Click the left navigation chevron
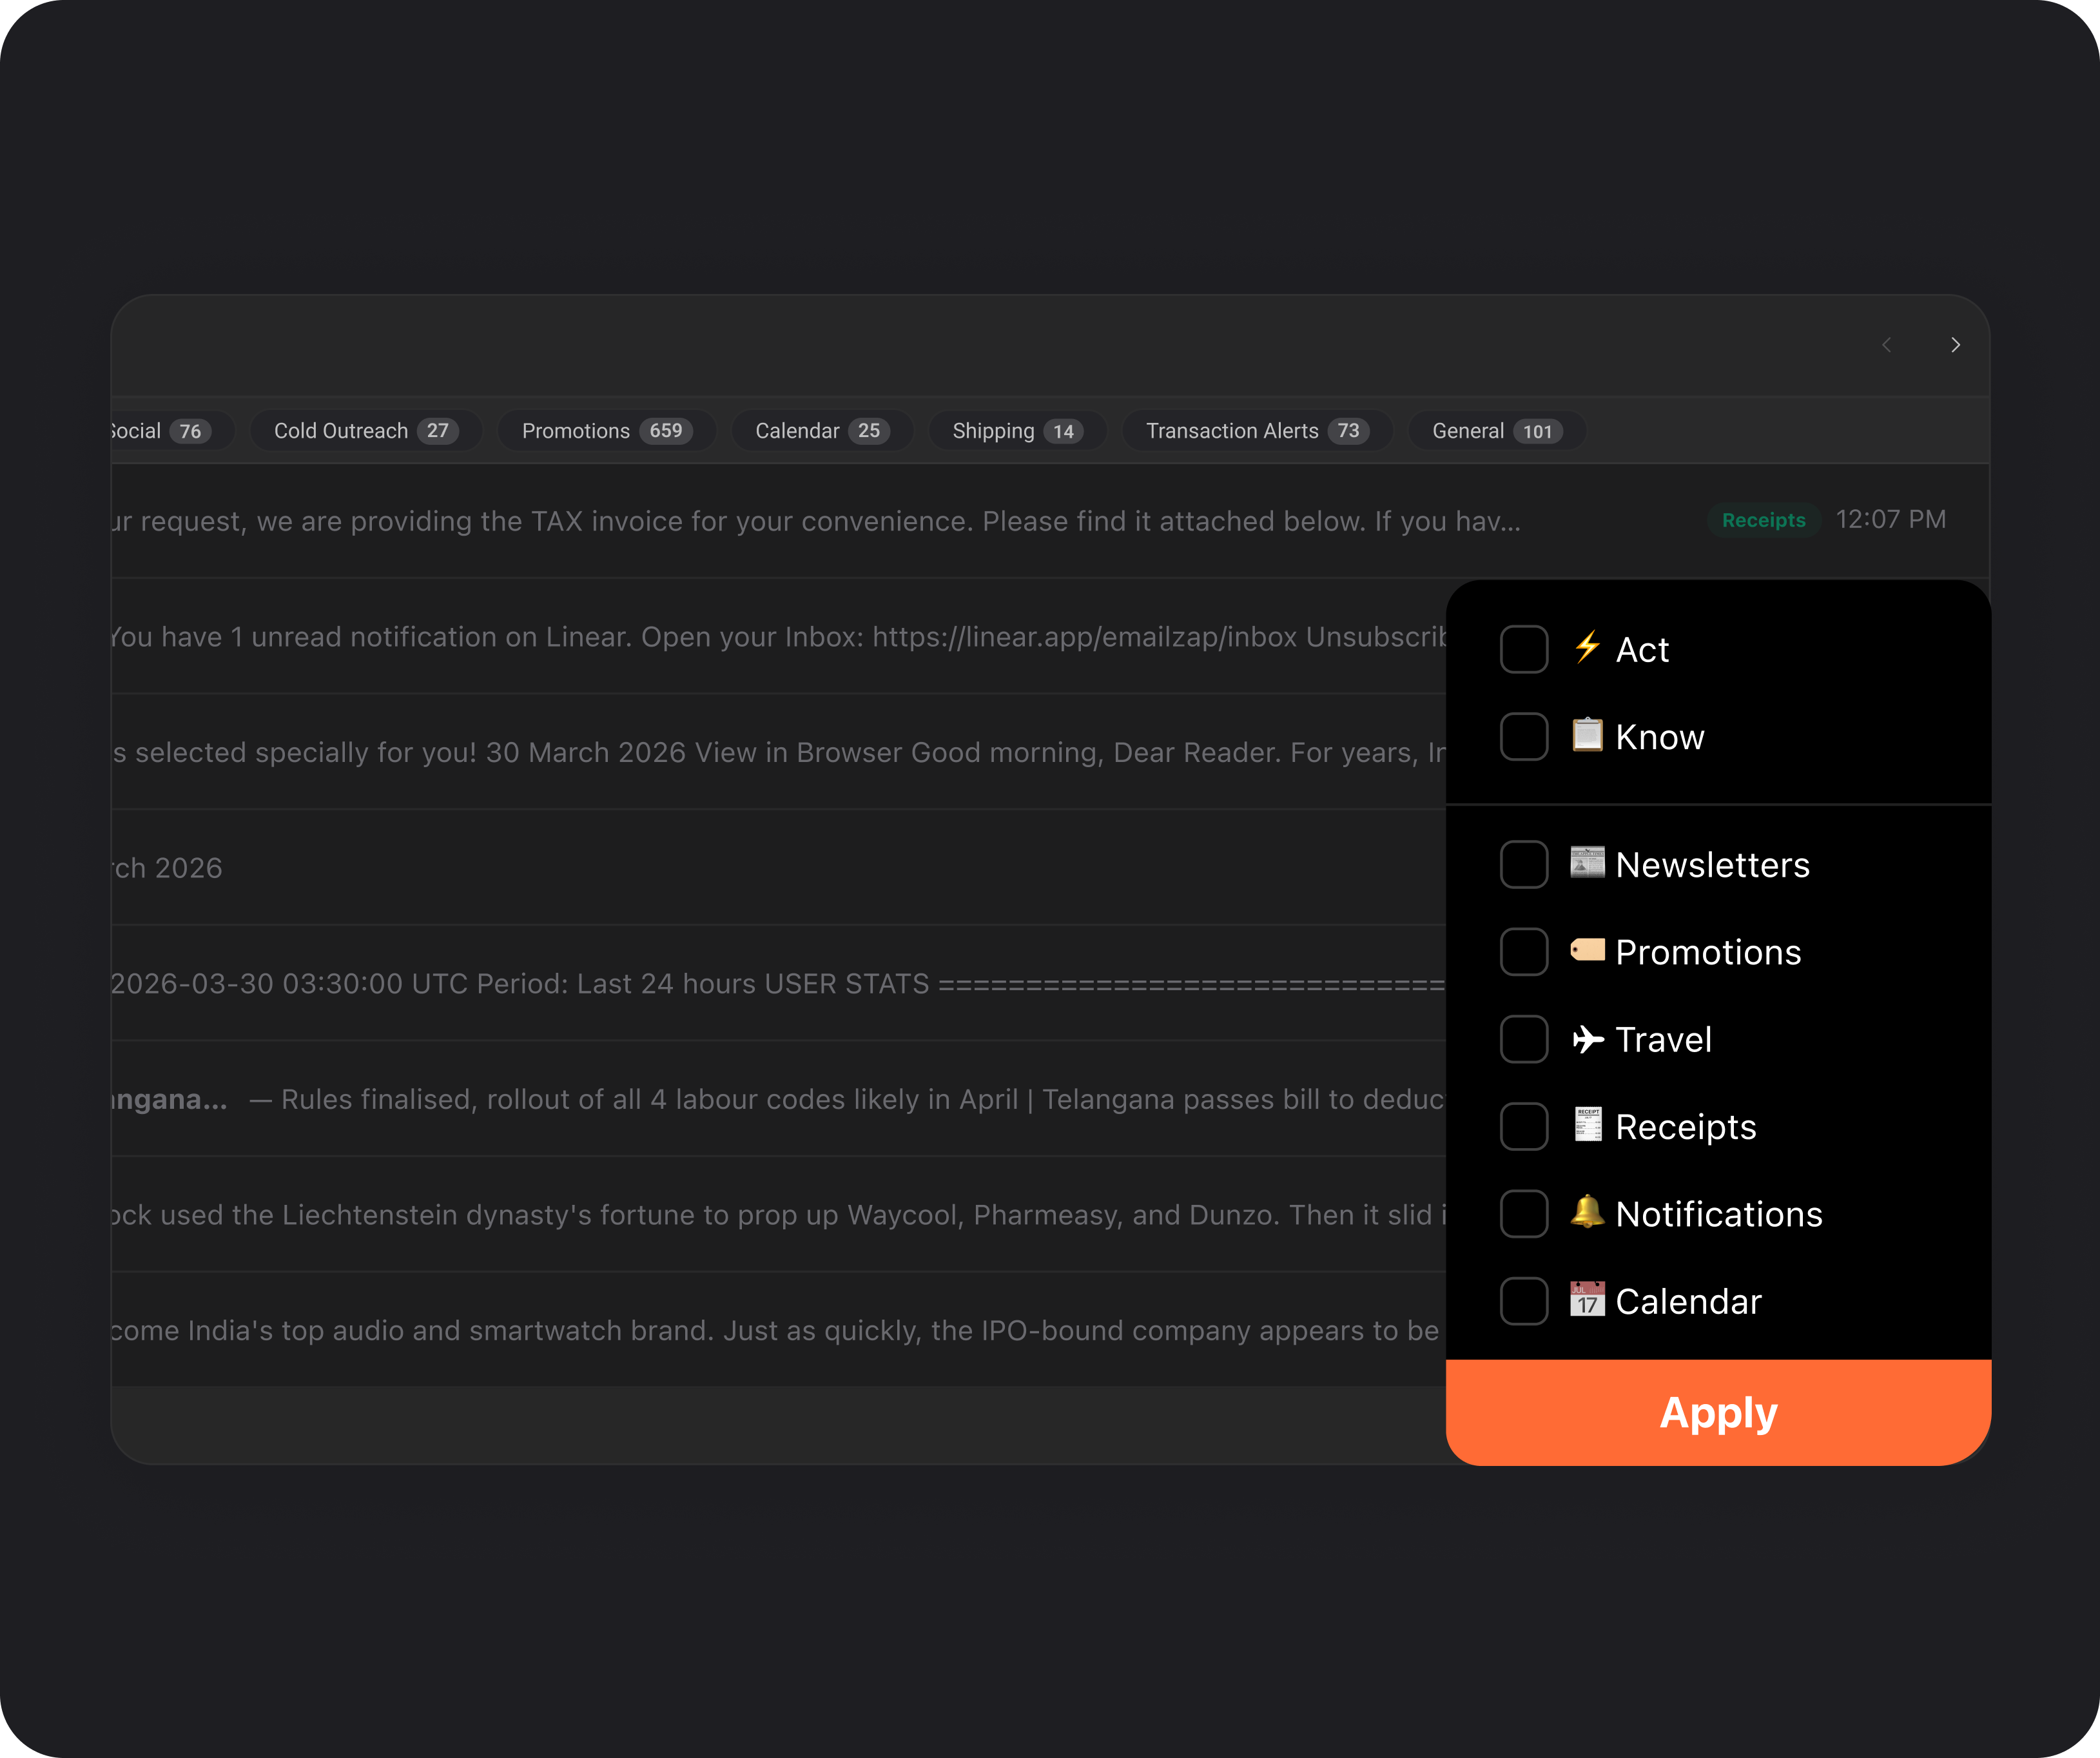The width and height of the screenshot is (2100, 1758). pos(1886,345)
